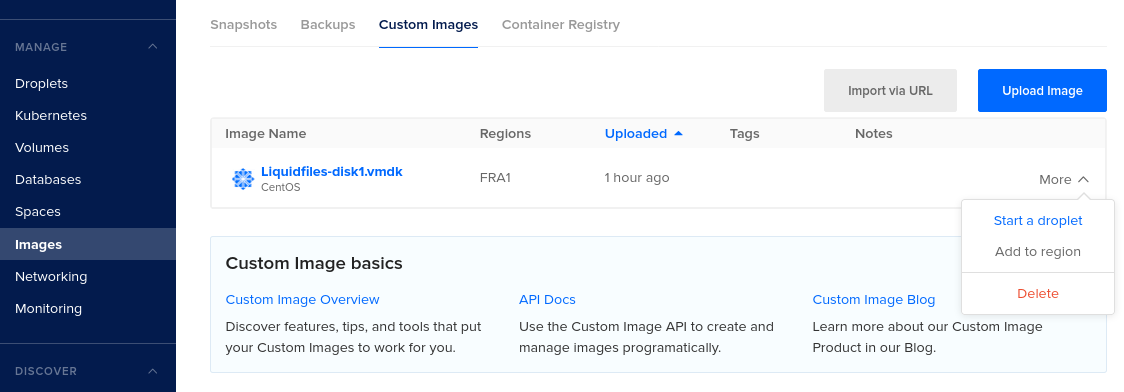The image size is (1124, 392).
Task: Click the FRA1 region cell
Action: pos(495,178)
